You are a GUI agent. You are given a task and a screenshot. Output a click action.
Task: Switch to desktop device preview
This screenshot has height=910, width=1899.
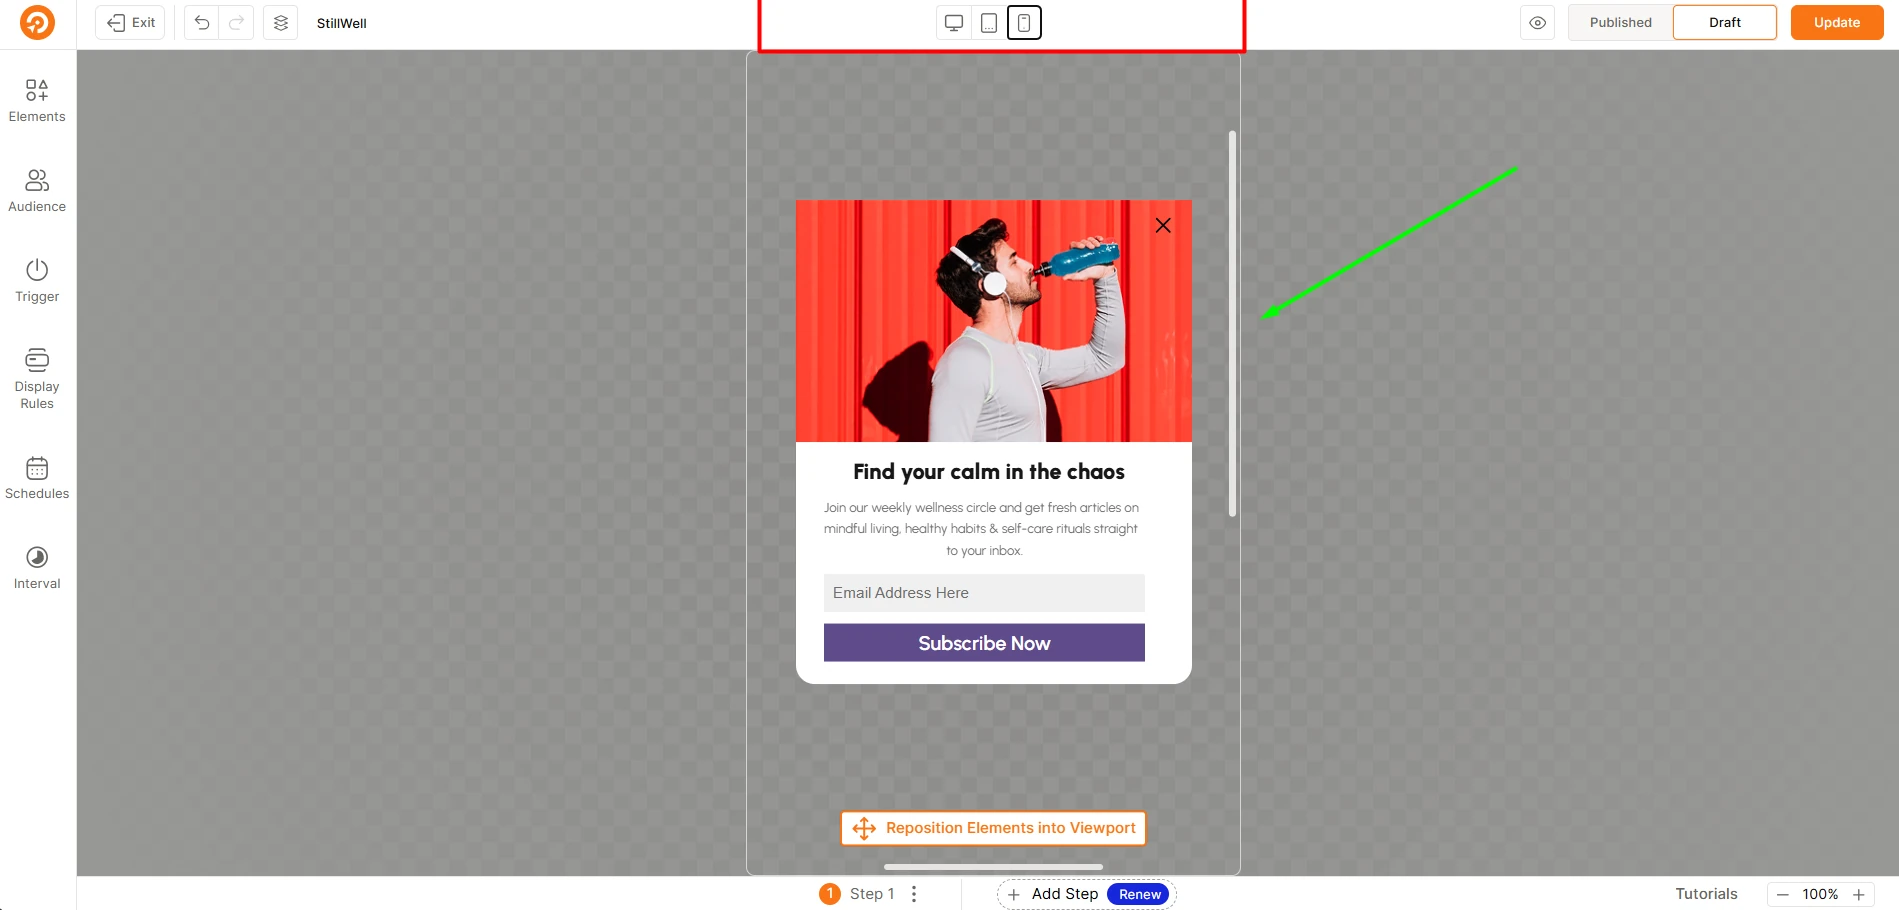tap(954, 22)
